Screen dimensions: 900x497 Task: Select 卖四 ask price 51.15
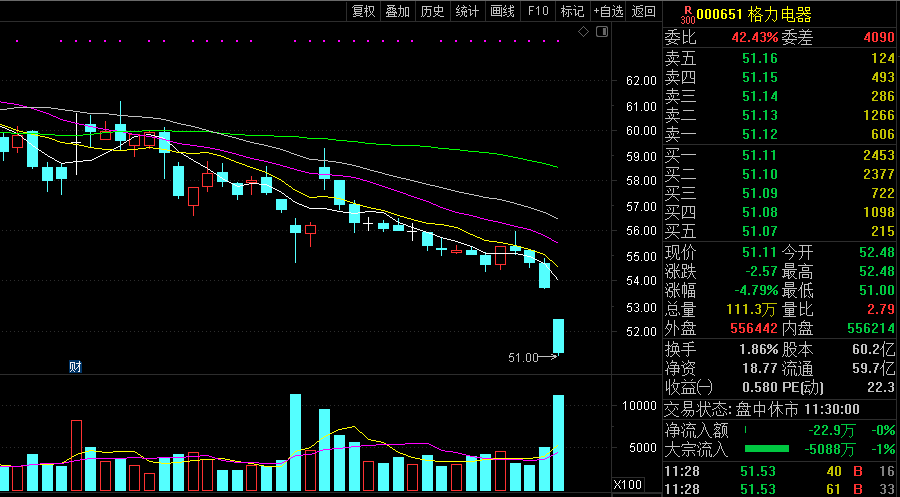coord(759,77)
